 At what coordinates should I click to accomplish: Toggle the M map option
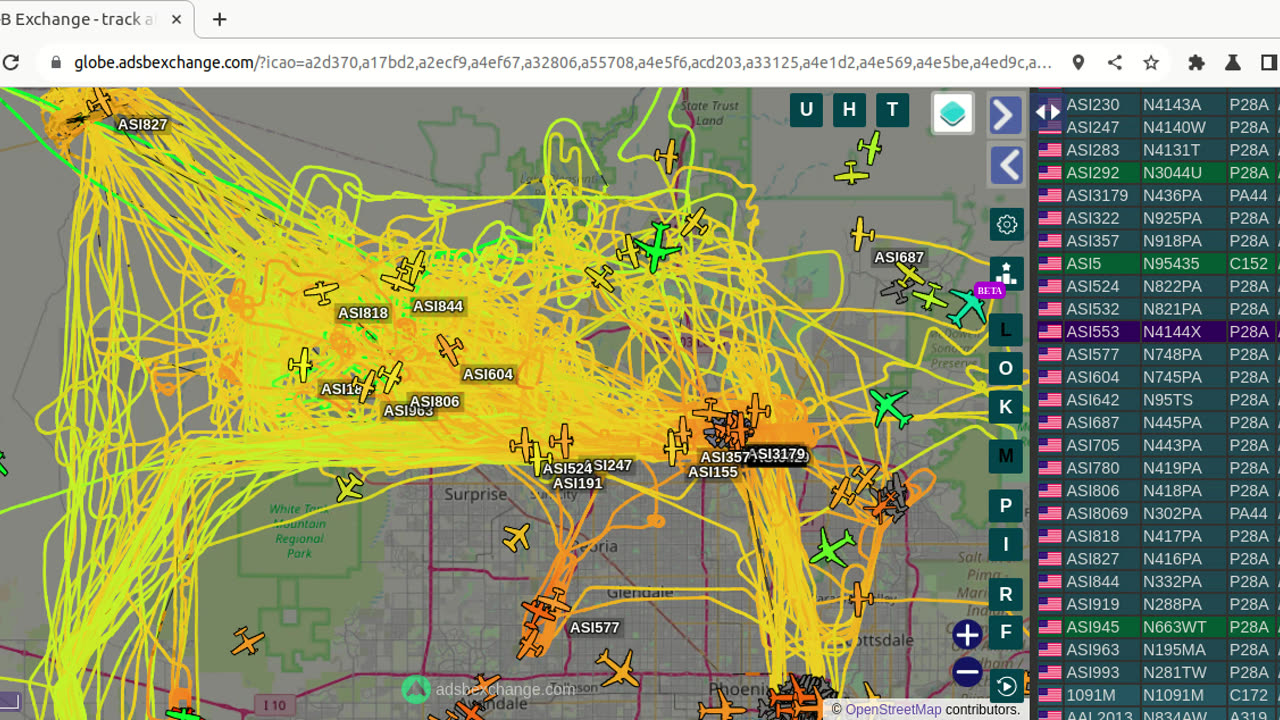pos(1006,456)
